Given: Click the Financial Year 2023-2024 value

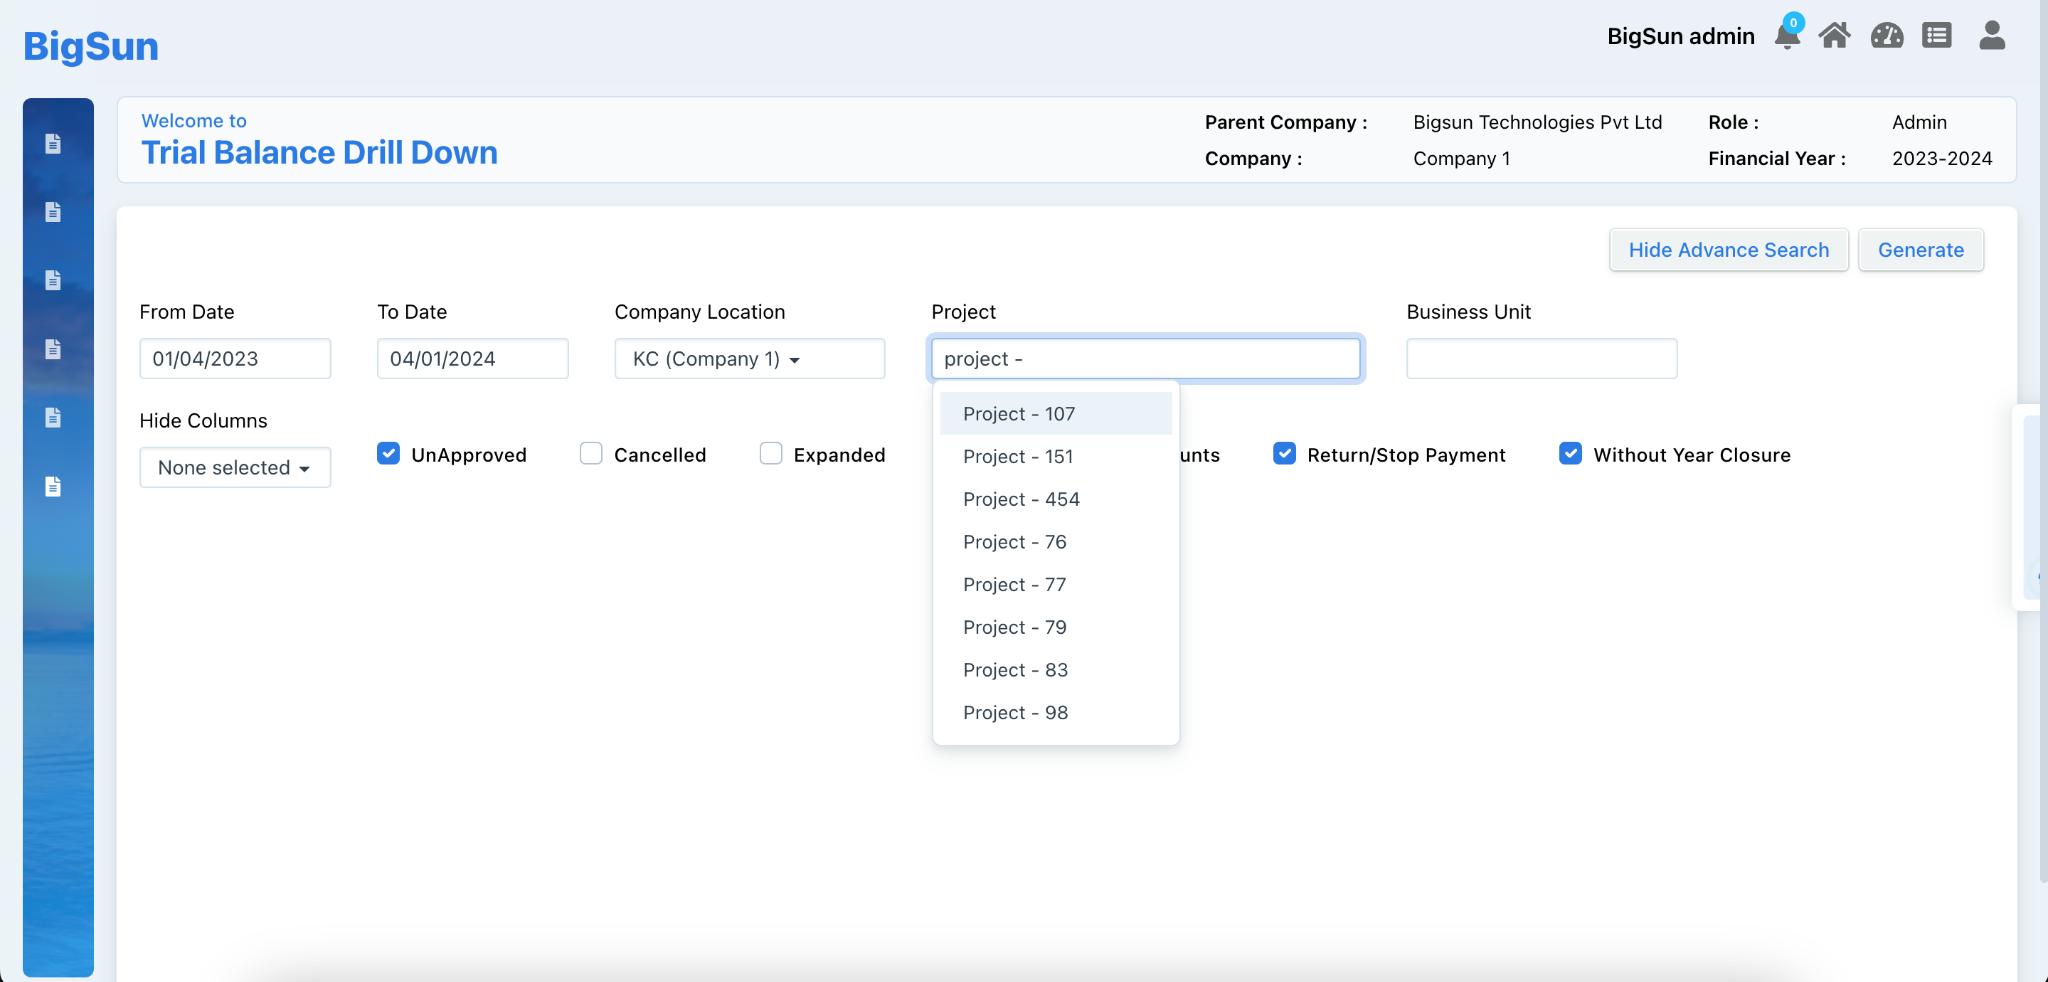Looking at the screenshot, I should click(x=1942, y=158).
